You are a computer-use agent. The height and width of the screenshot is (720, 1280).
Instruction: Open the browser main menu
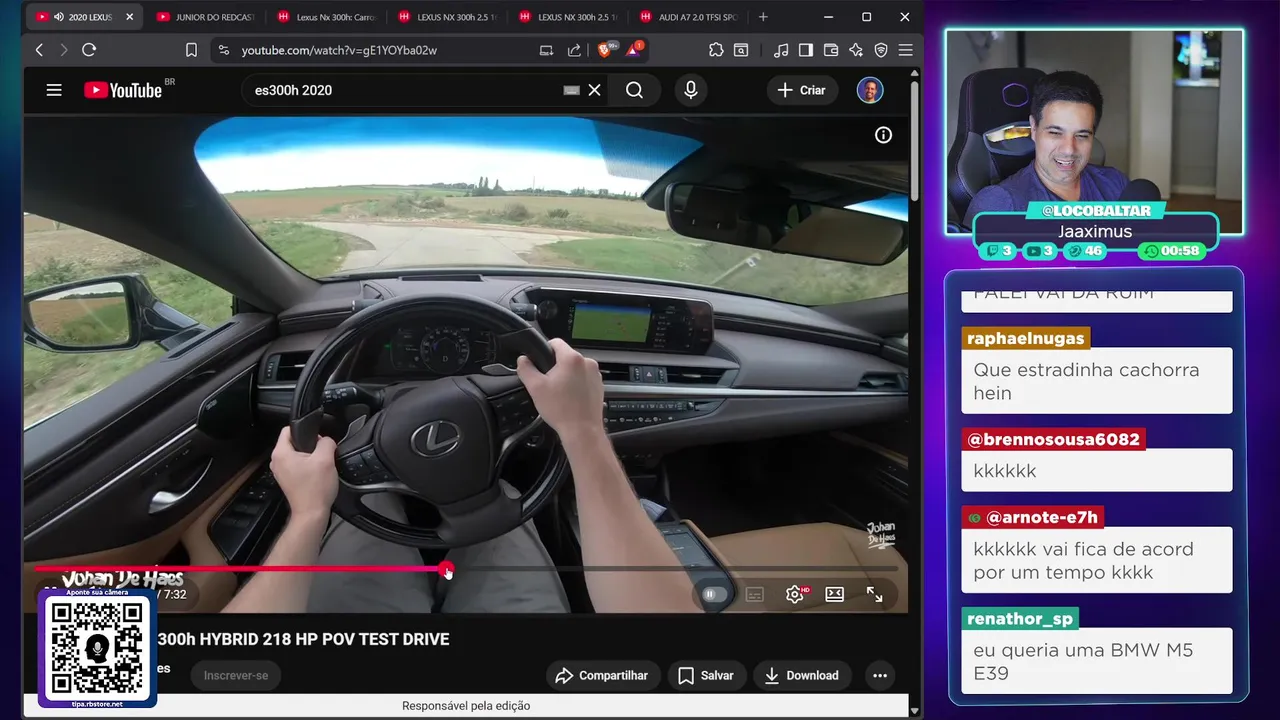tap(906, 50)
